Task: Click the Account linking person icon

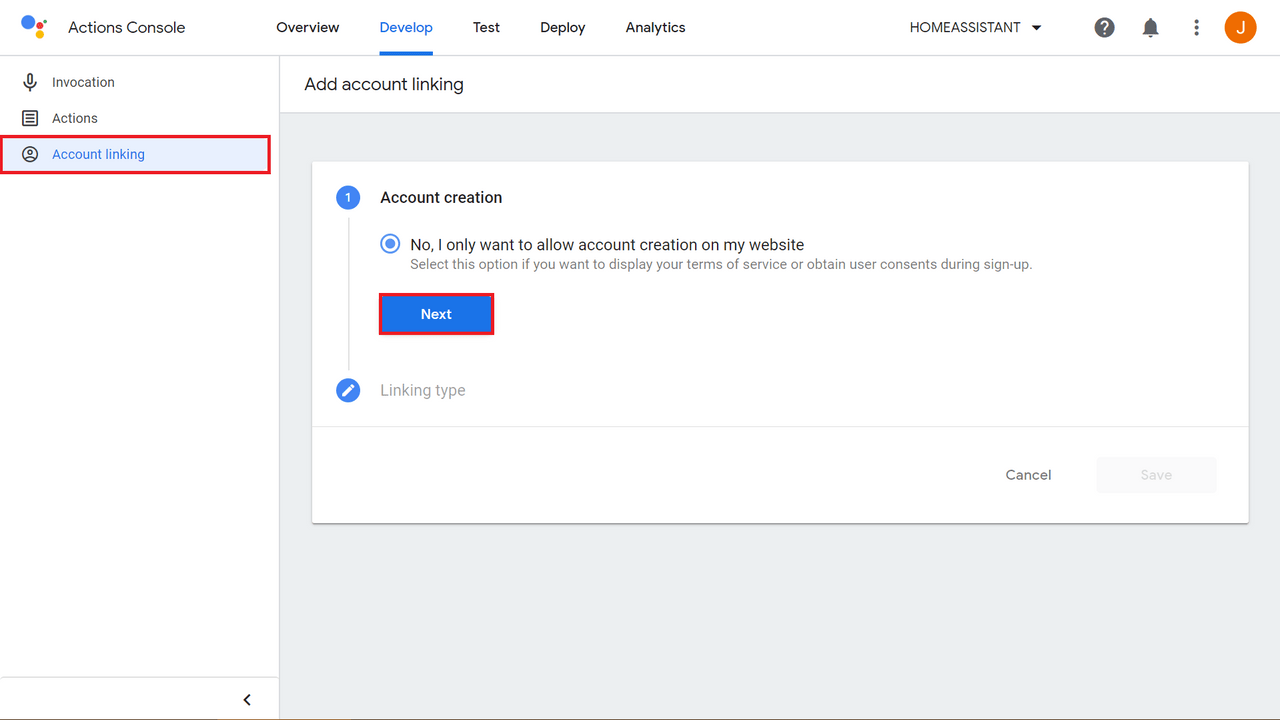Action: [x=30, y=154]
